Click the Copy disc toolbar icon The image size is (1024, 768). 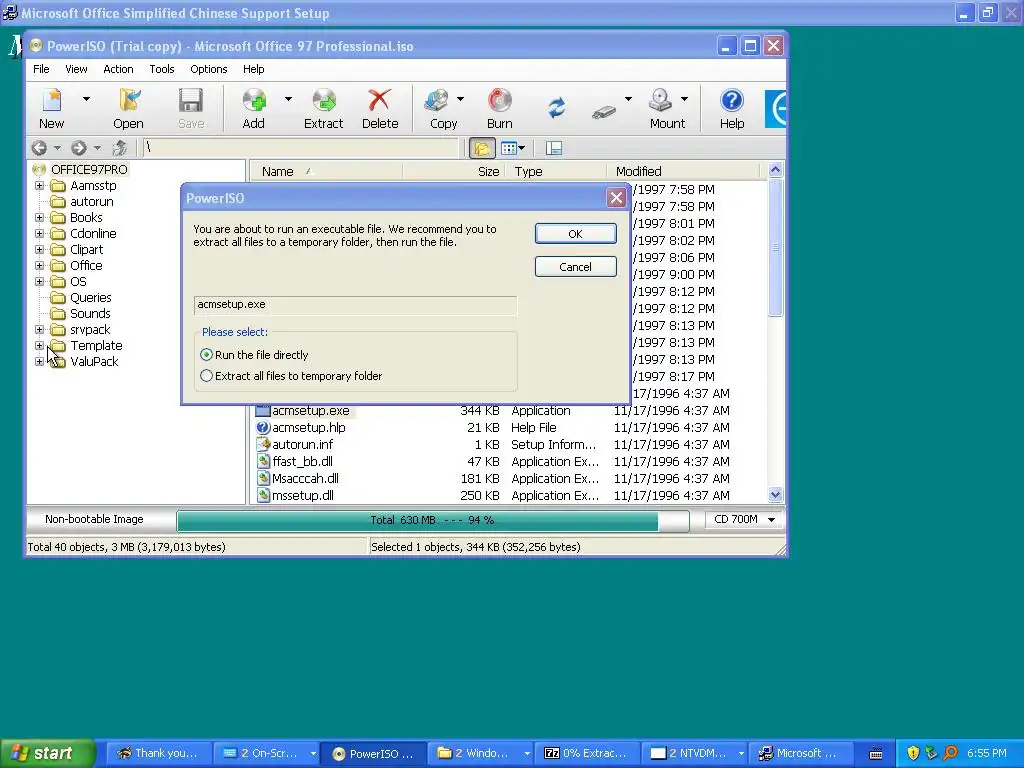pyautogui.click(x=436, y=101)
